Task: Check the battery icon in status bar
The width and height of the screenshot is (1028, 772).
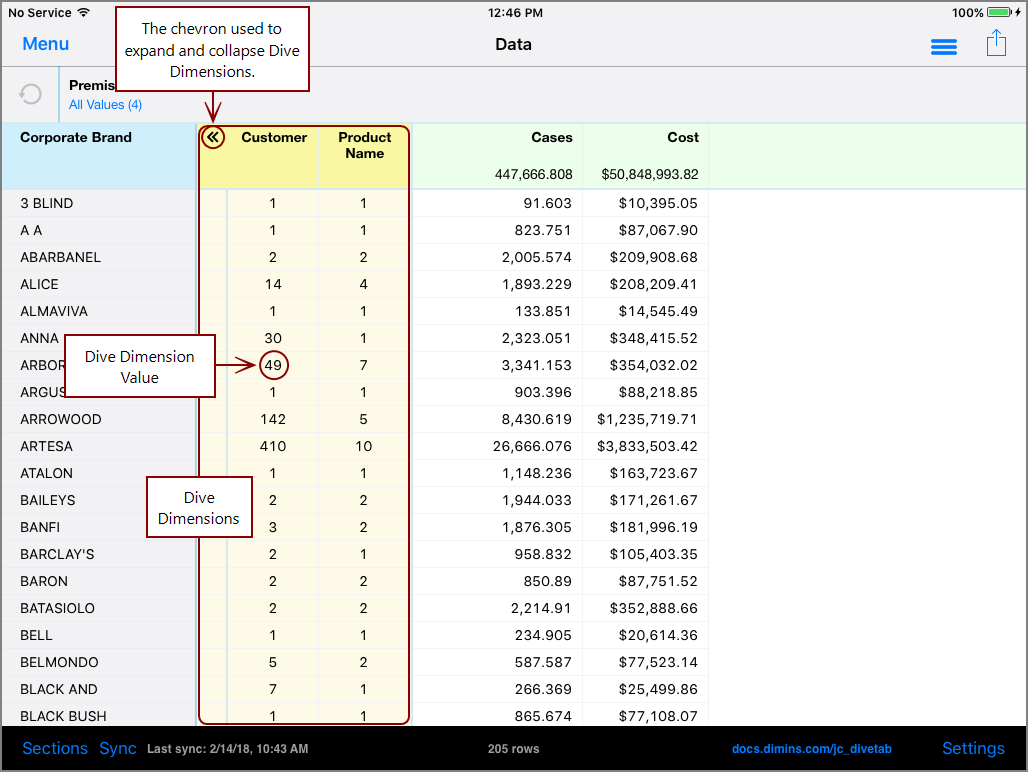Action: [x=999, y=13]
